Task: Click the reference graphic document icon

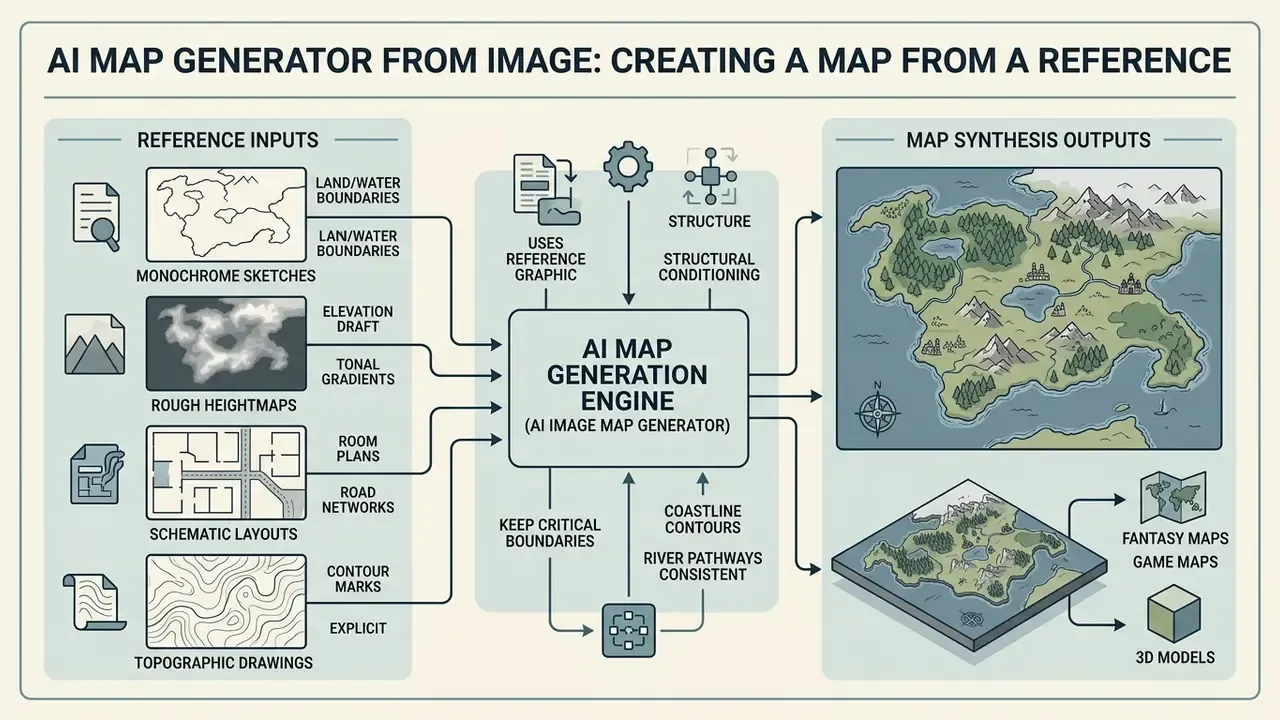Action: coord(547,190)
